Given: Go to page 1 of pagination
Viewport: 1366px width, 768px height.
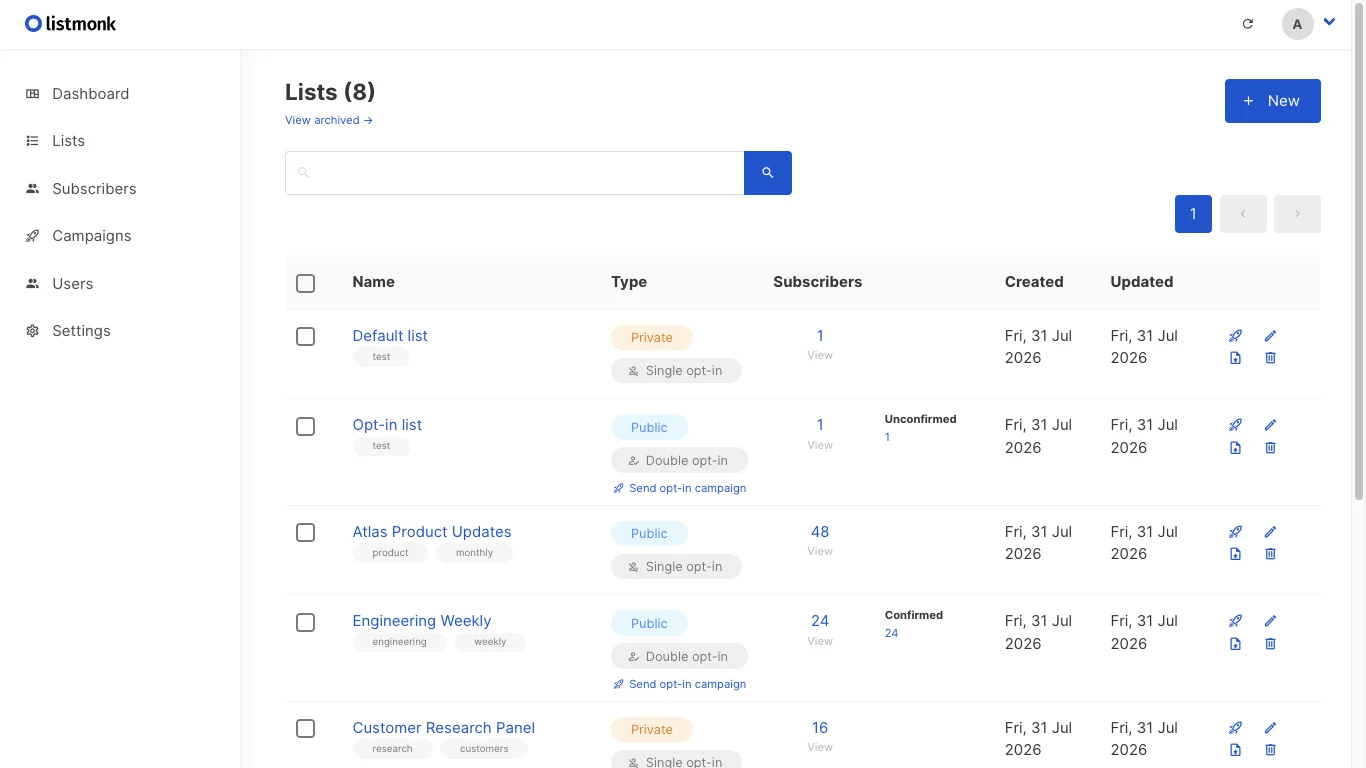Looking at the screenshot, I should 1193,214.
